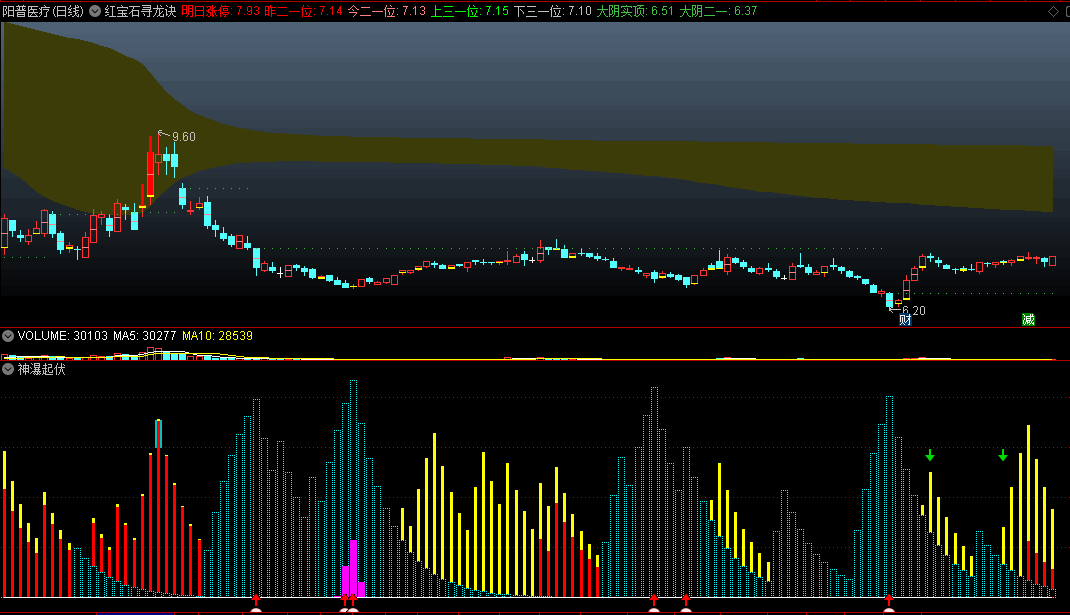Click the 神瀑起伏 indicator label
The height and width of the screenshot is (615, 1070).
(42, 369)
